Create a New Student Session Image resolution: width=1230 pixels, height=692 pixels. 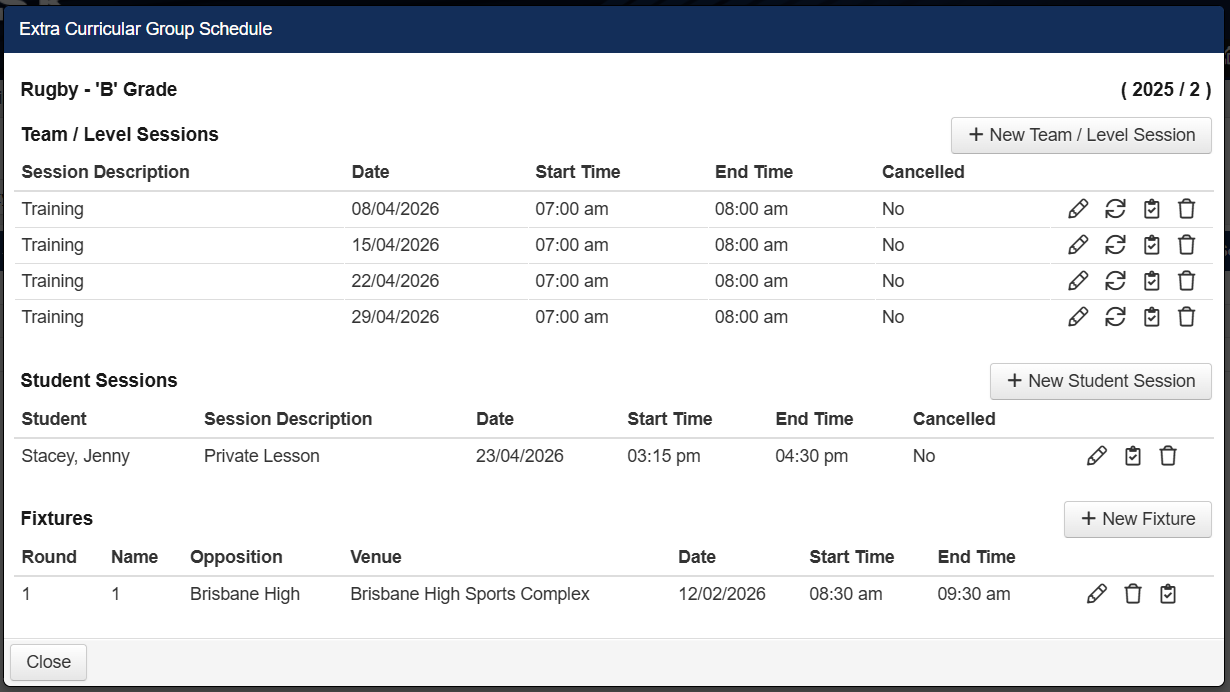pos(1100,381)
